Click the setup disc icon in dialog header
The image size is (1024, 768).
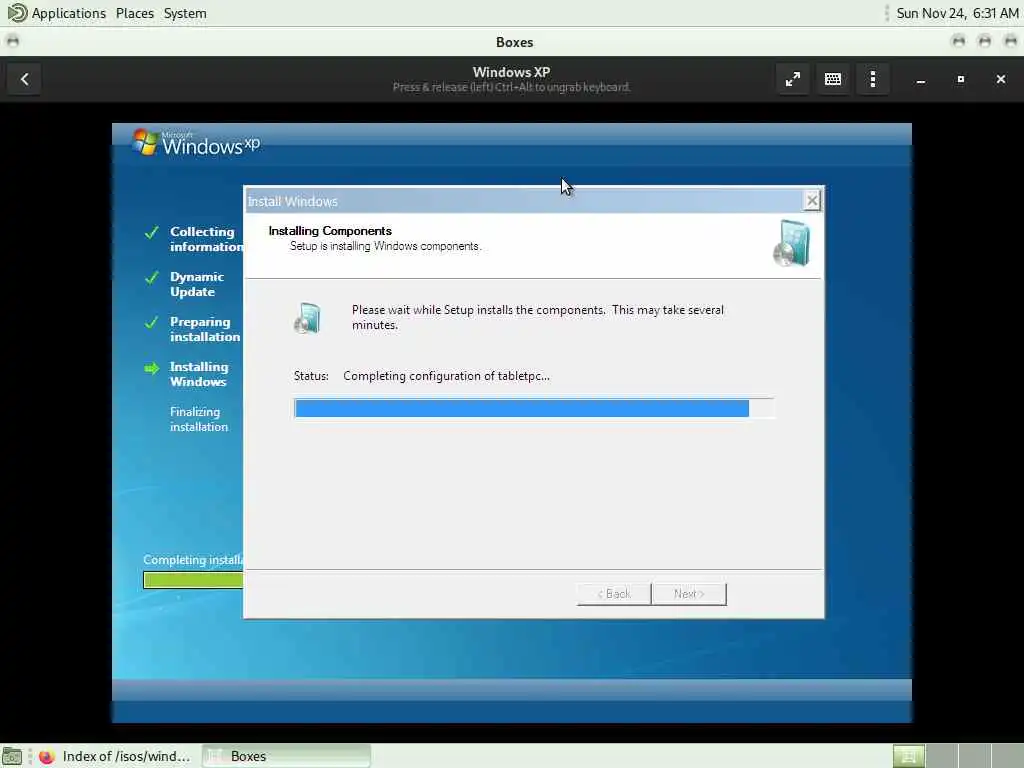(792, 244)
